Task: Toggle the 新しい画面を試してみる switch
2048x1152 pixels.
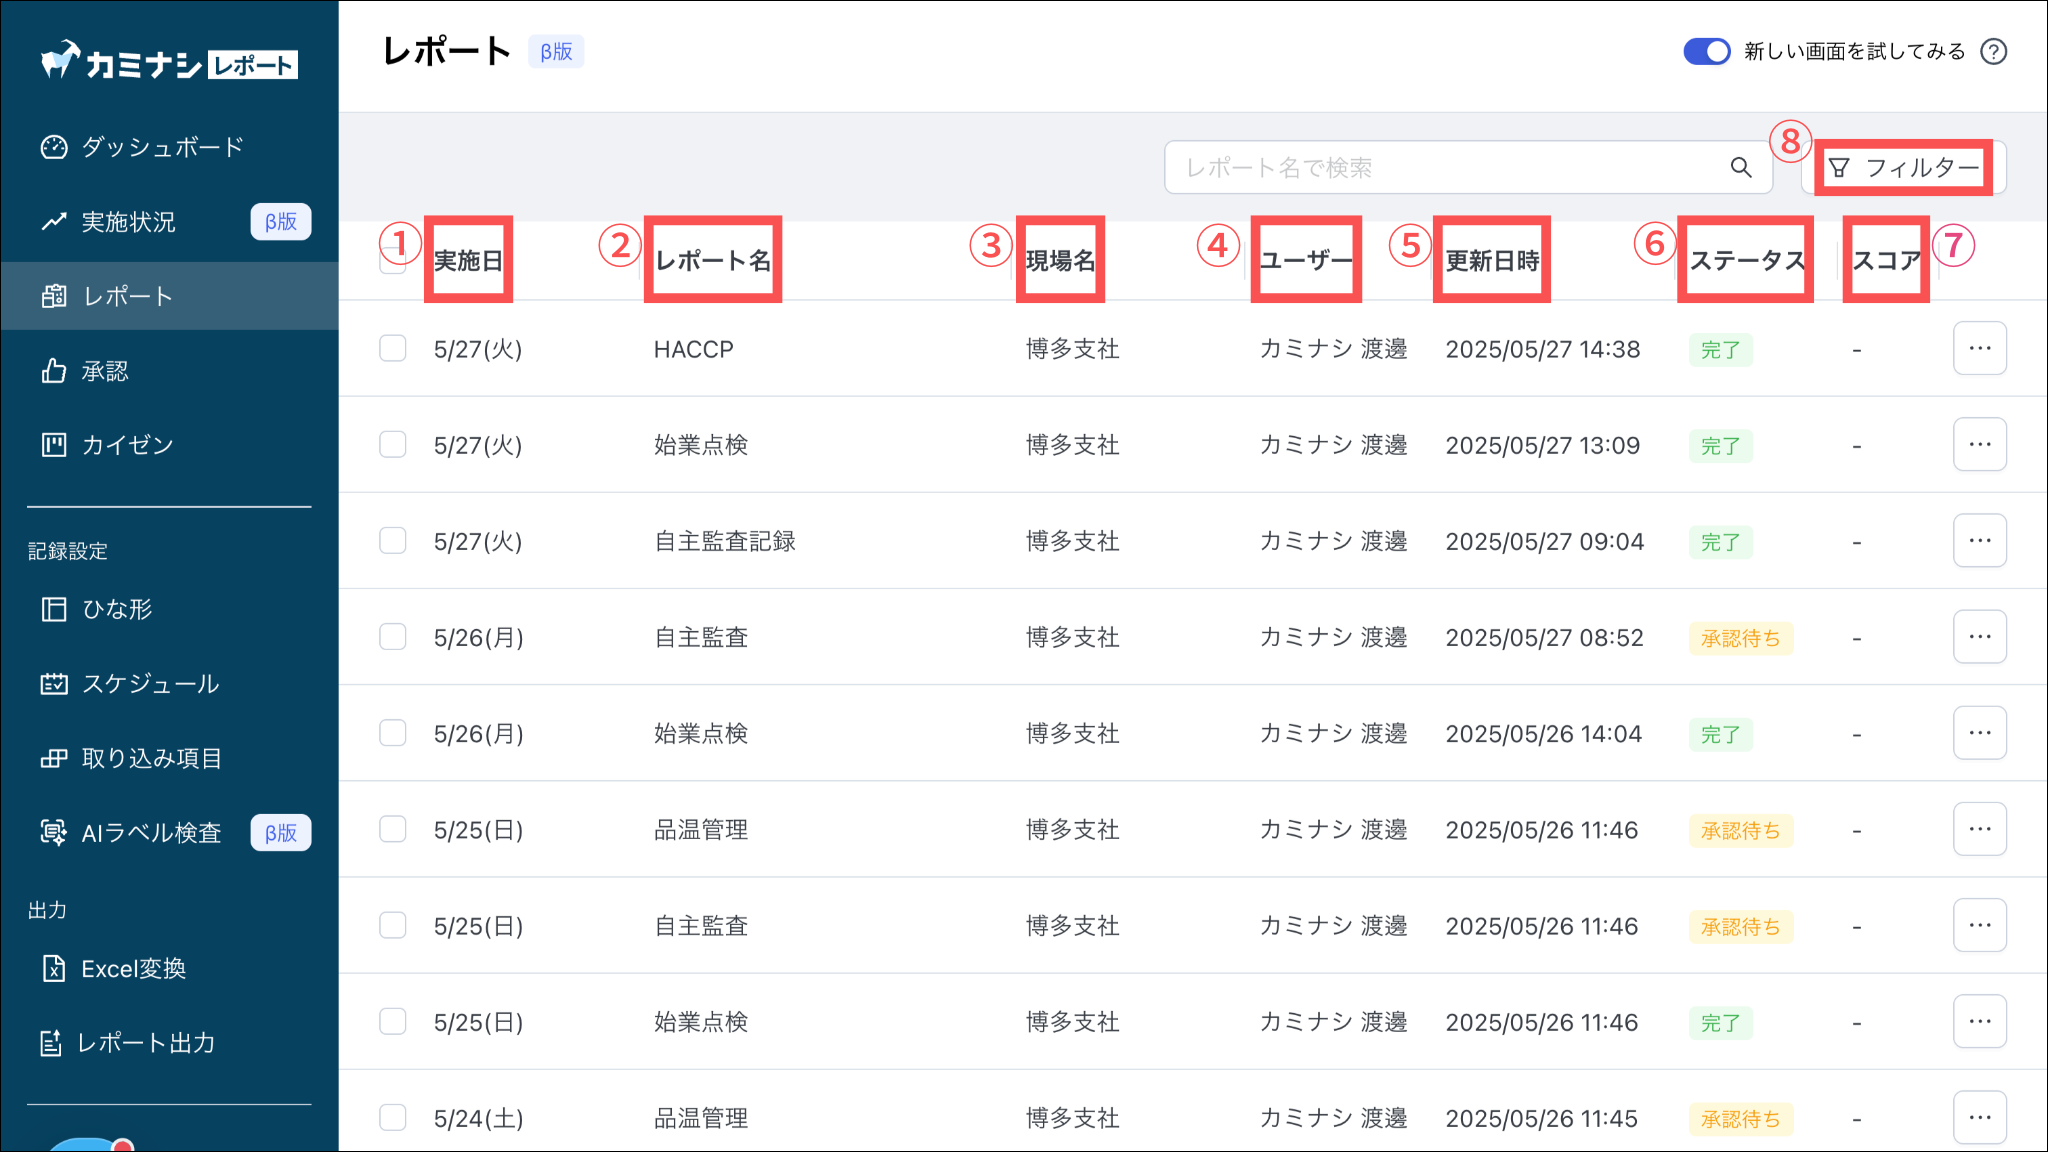Action: click(1706, 52)
